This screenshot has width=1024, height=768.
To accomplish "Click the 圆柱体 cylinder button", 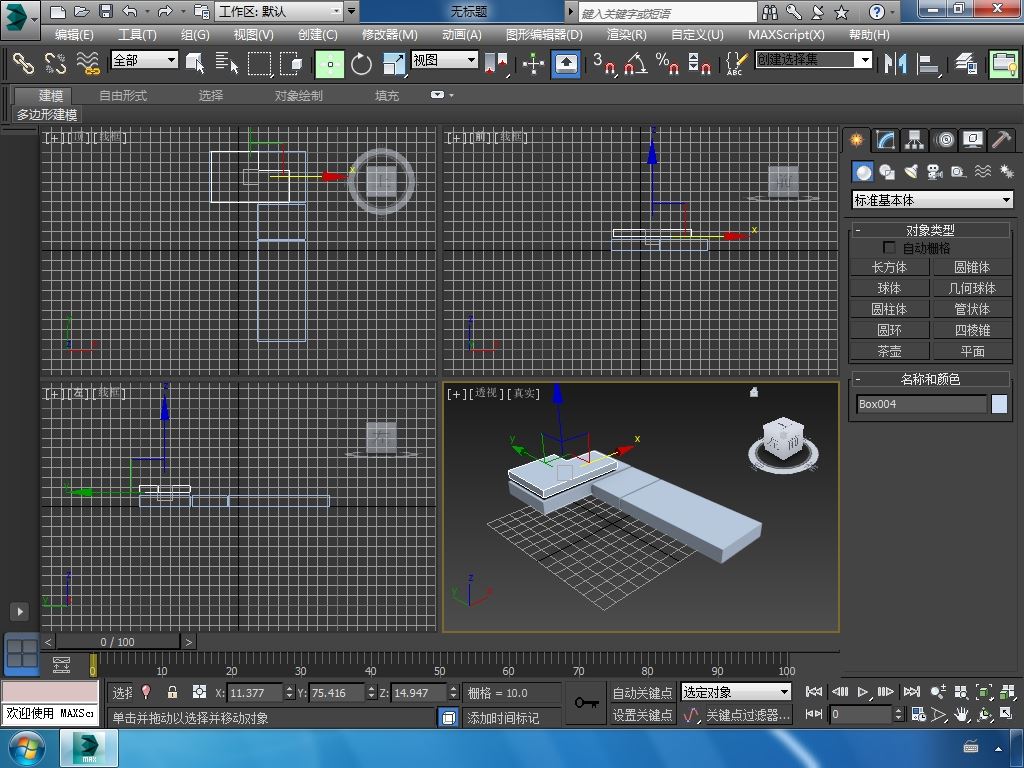I will [889, 309].
